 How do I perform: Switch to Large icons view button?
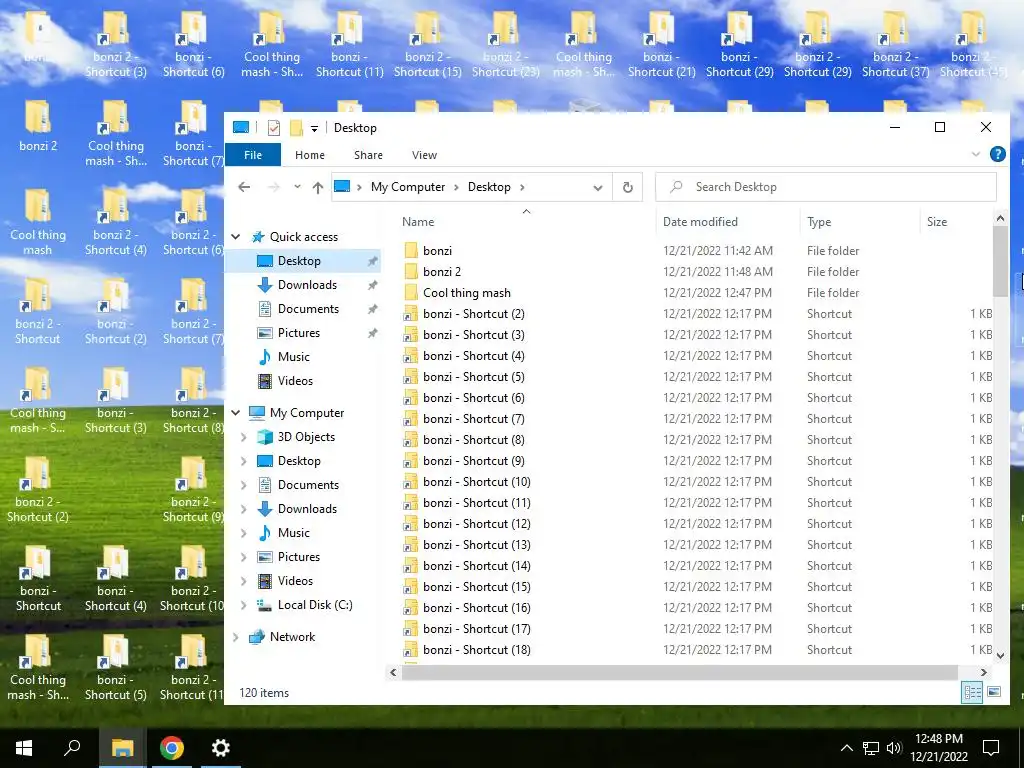coord(994,692)
